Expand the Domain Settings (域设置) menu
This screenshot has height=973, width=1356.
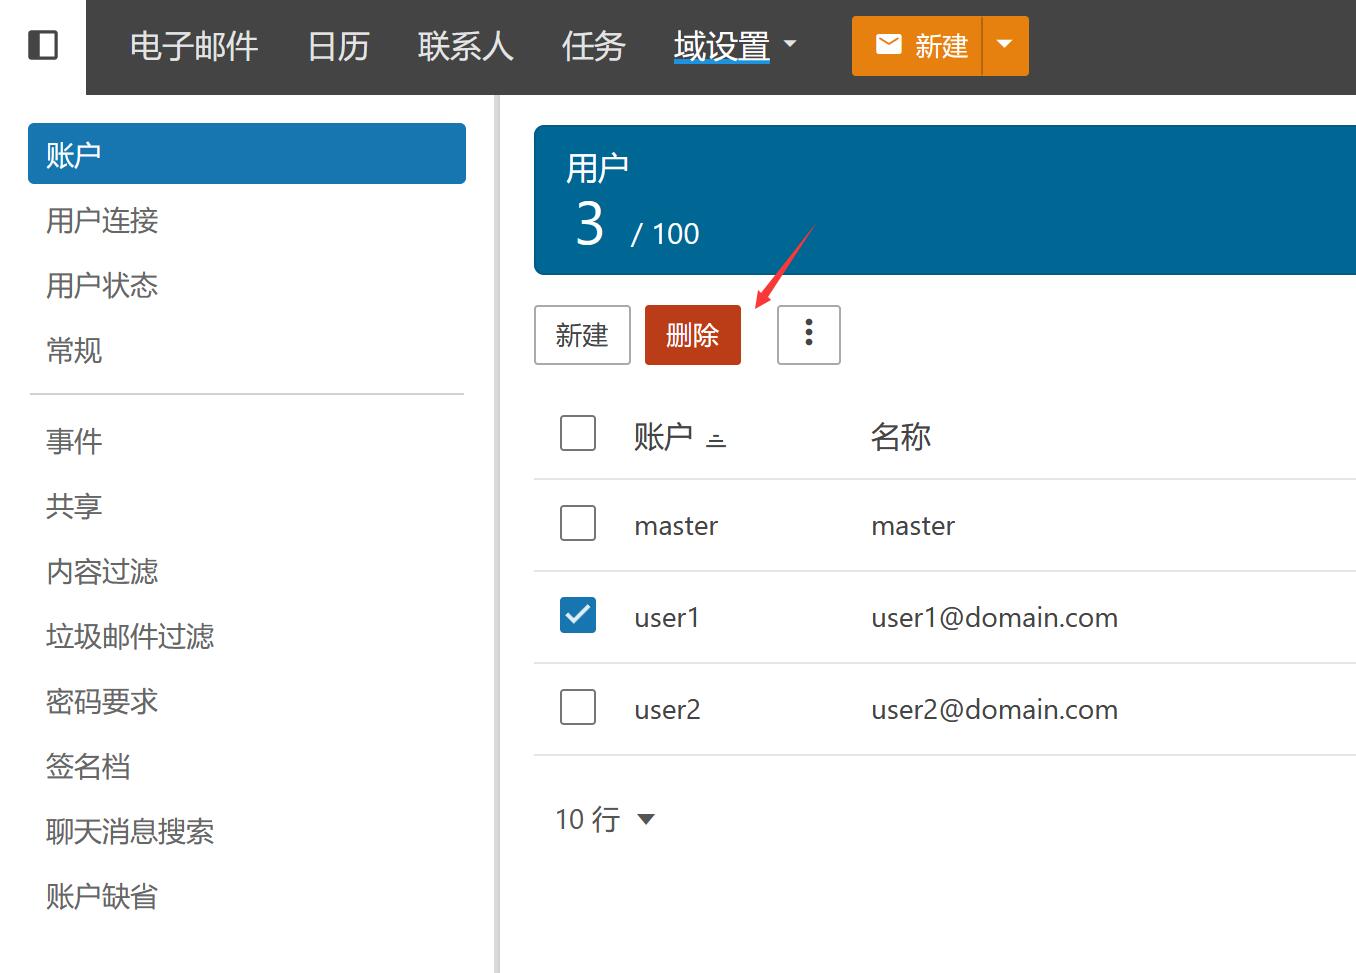pyautogui.click(x=734, y=46)
